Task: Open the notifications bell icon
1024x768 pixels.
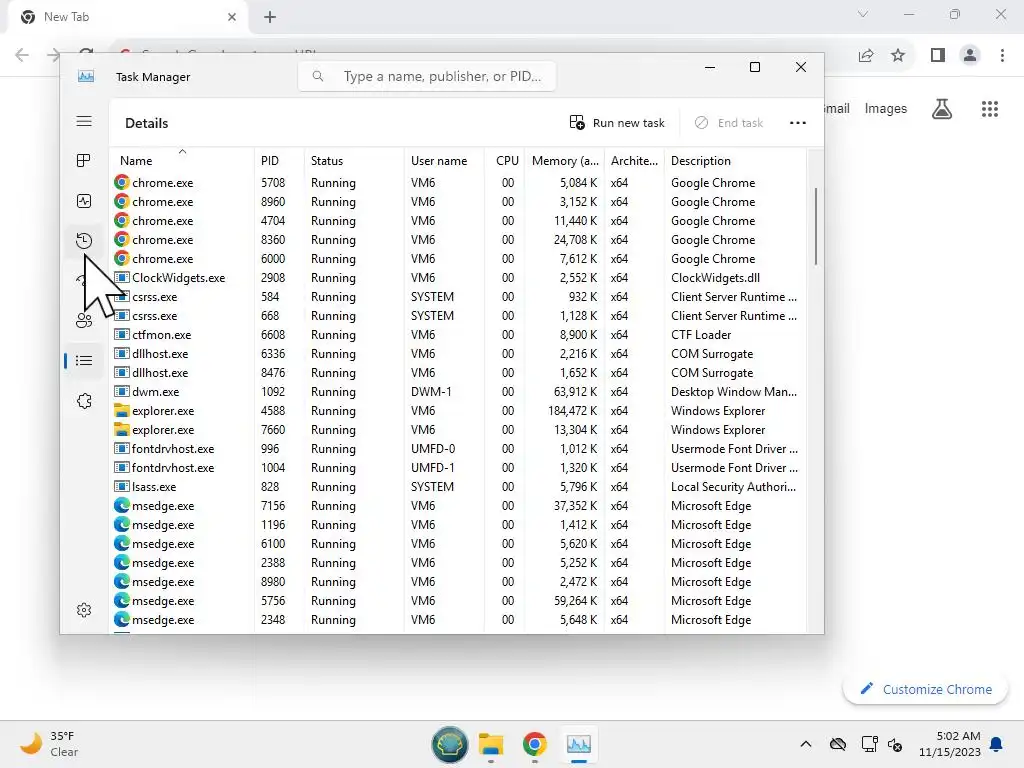Action: 996,744
